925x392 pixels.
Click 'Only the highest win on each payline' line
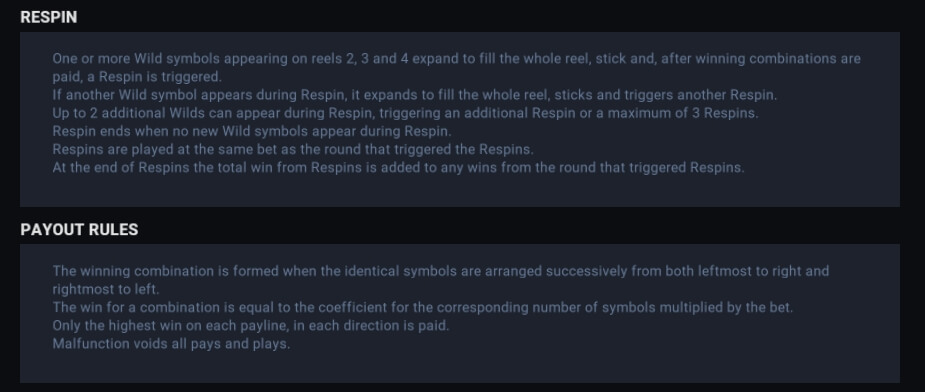[251, 326]
